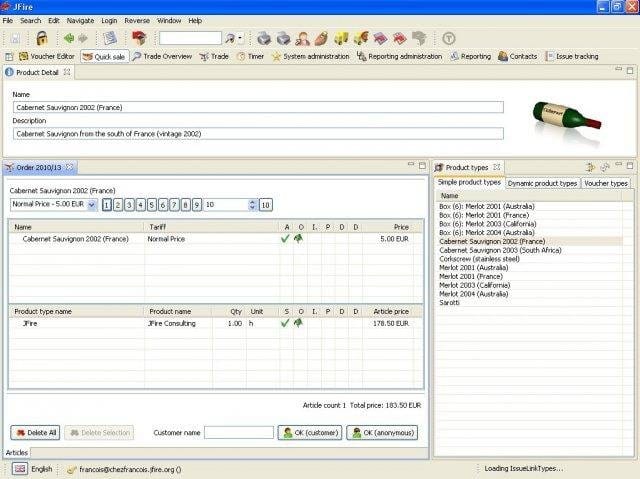Select the Voucher types tab
Image resolution: width=640 pixels, height=479 pixels.
point(606,183)
